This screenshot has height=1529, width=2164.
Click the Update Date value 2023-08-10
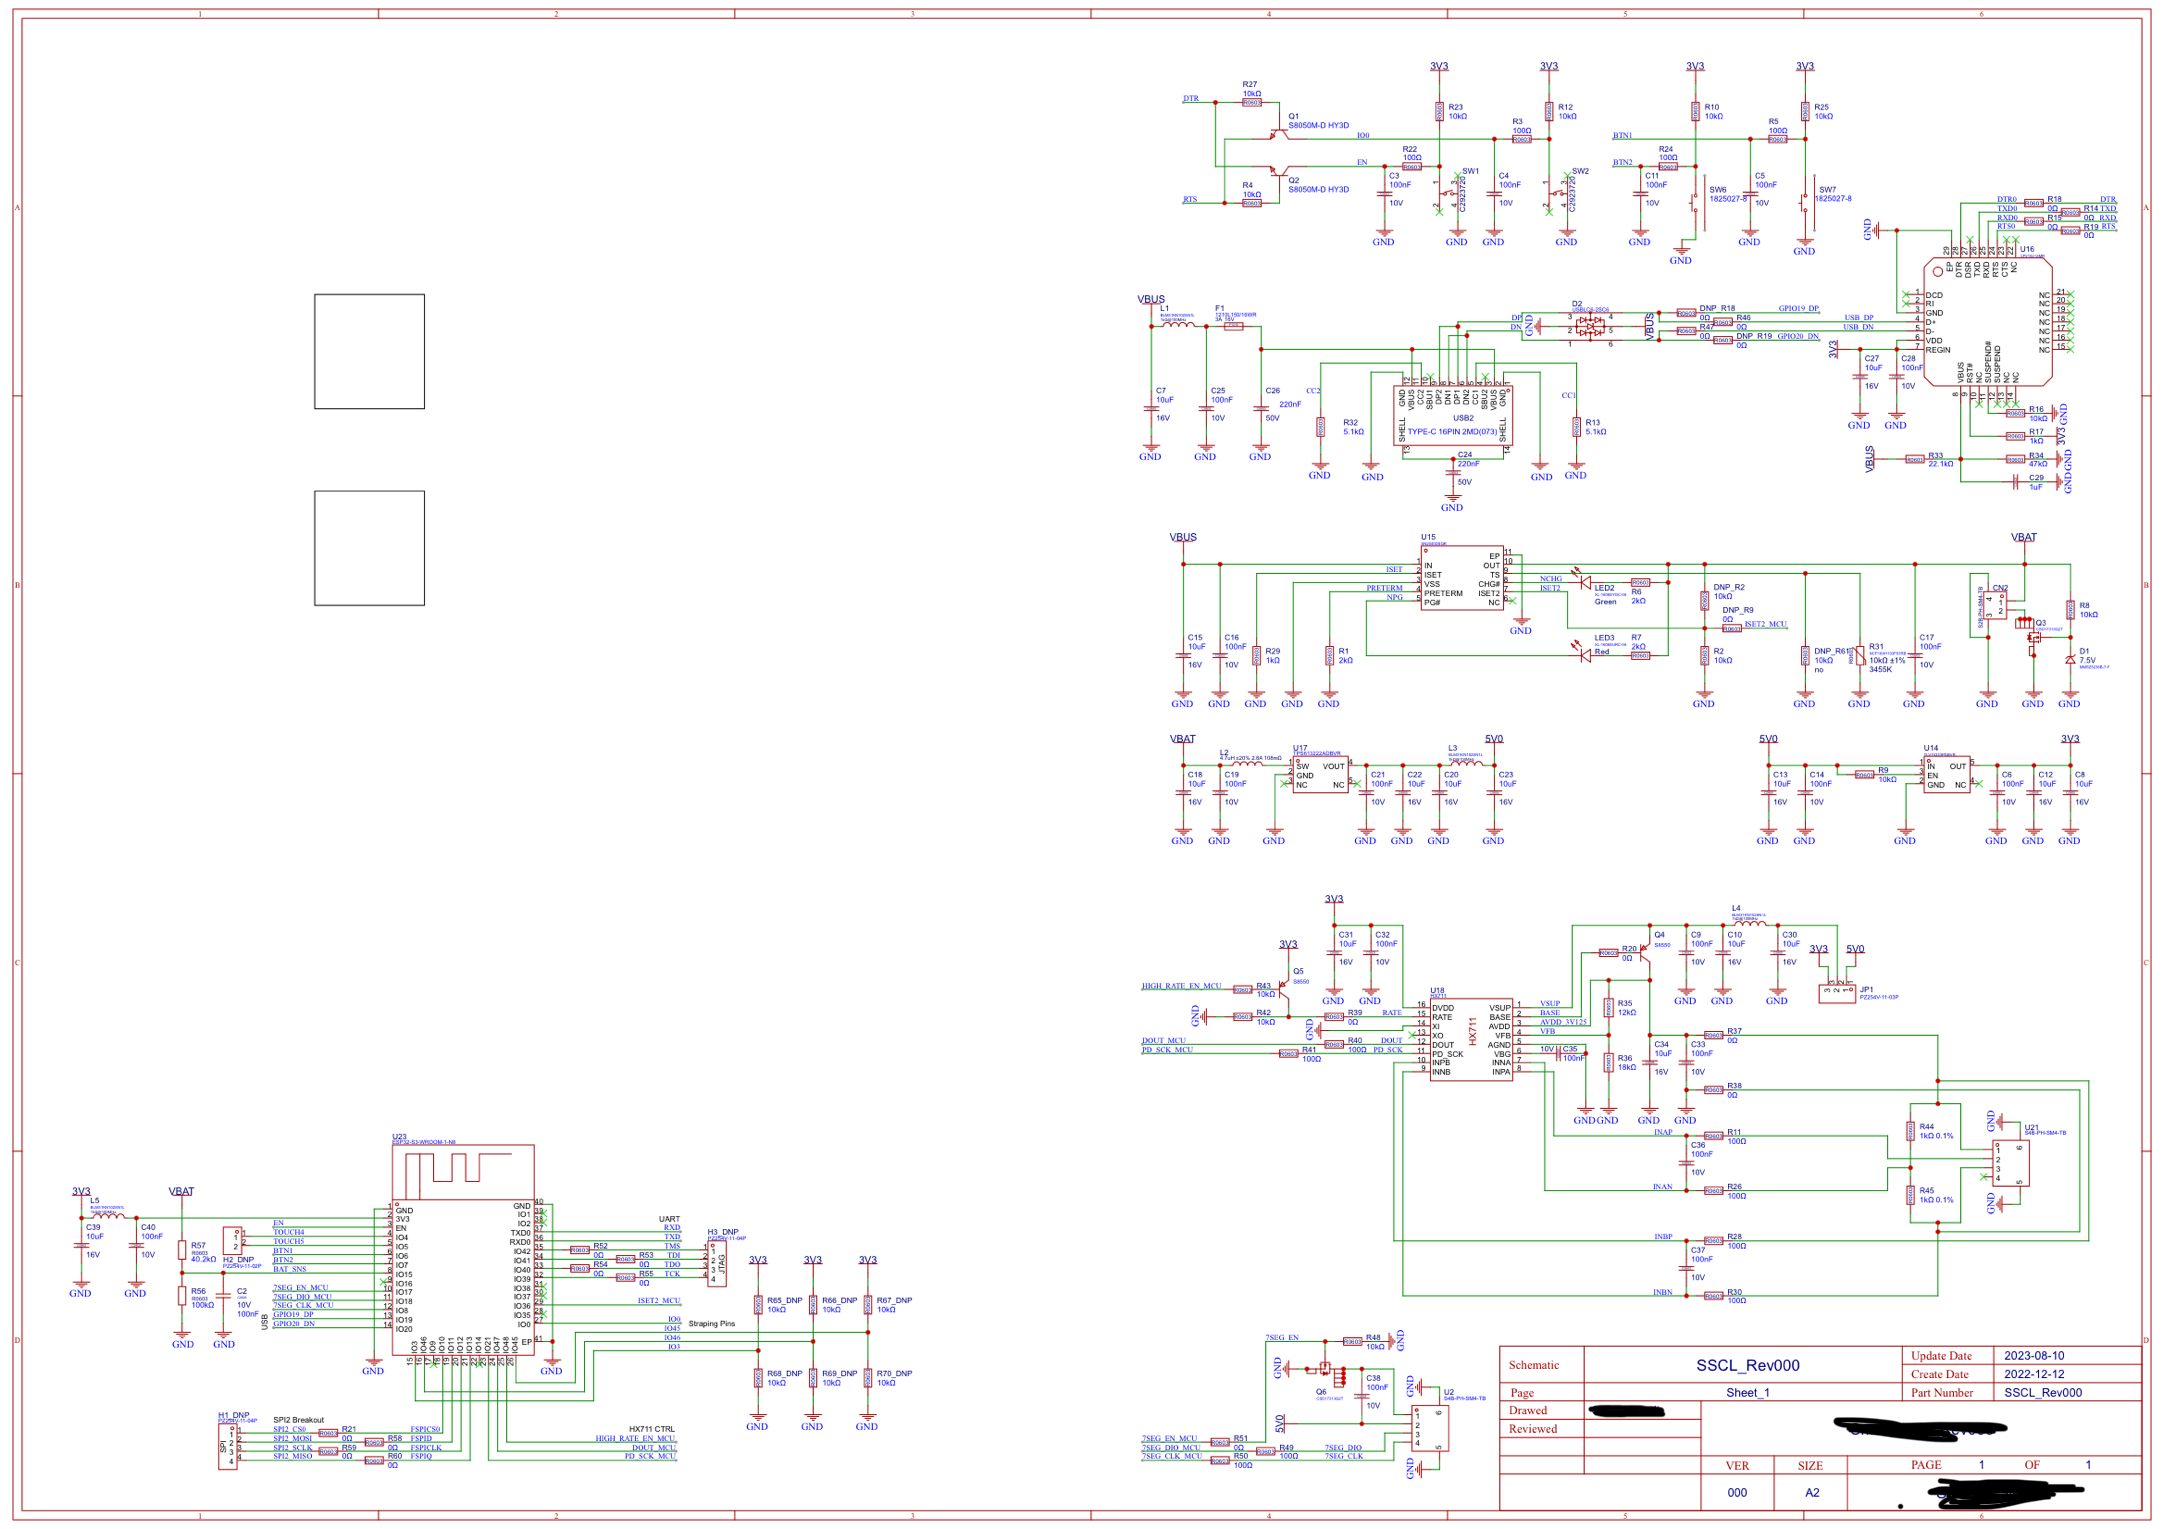click(x=2034, y=1356)
